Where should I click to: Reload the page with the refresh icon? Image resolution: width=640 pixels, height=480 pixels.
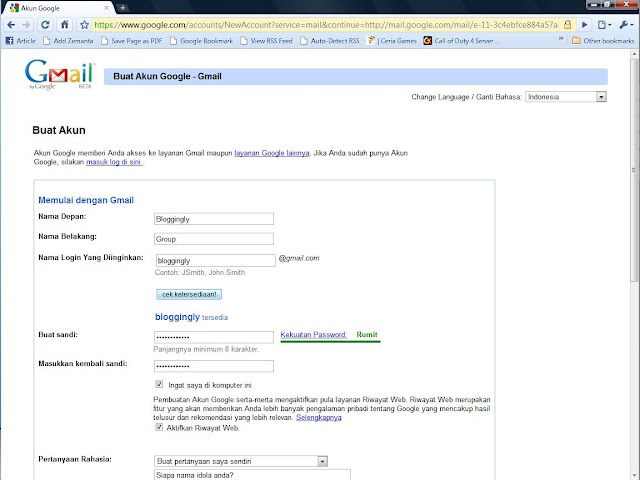(45, 25)
